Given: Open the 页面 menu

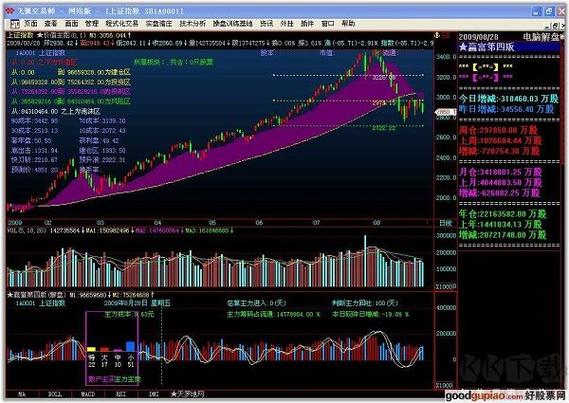Looking at the screenshot, I should click(x=31, y=24).
